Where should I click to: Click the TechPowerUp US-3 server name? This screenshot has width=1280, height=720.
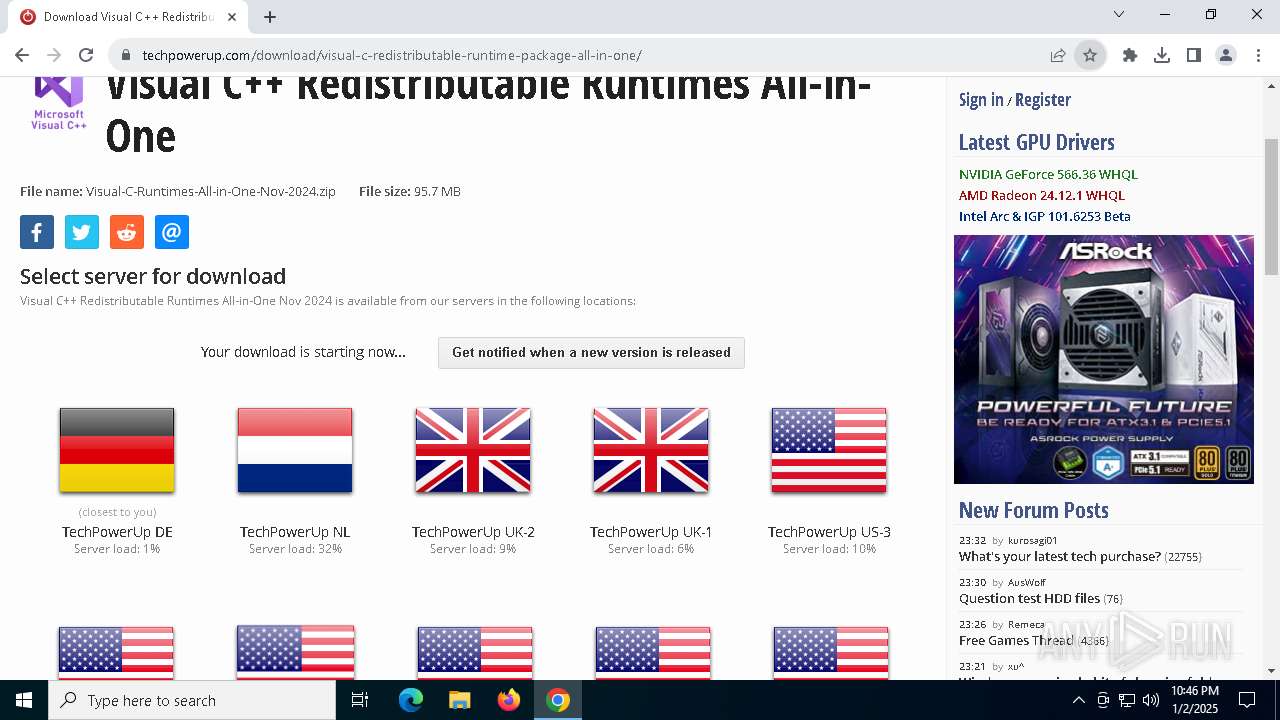pos(829,532)
